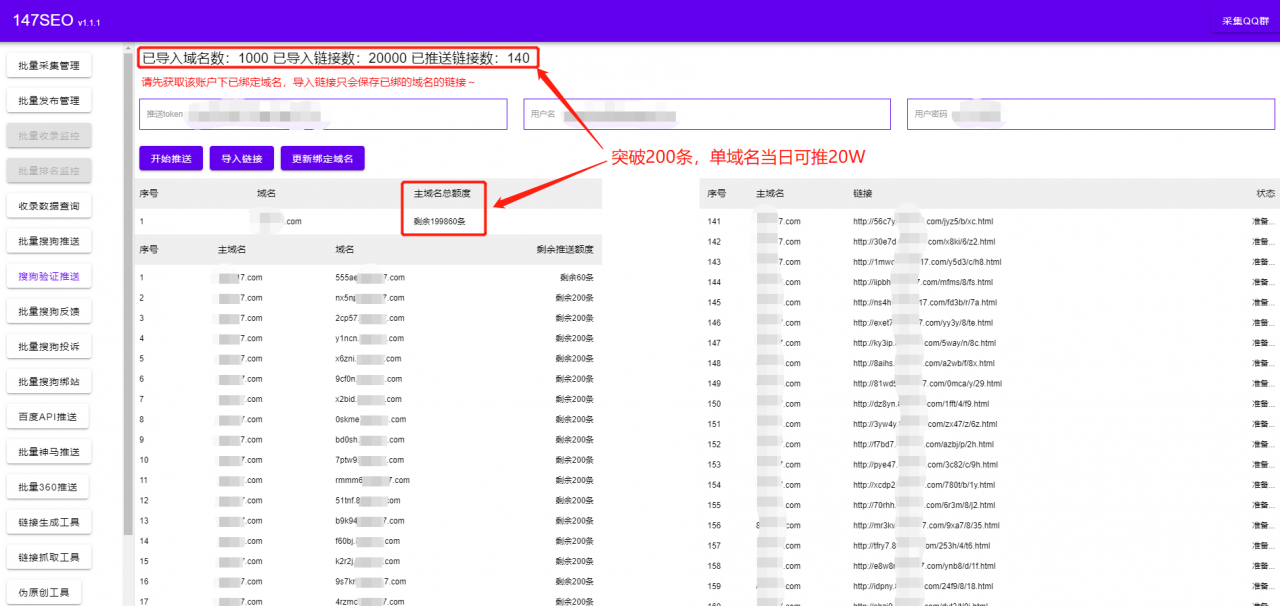1280x606 pixels.
Task: Switch to 批量搜狗推送 section
Action: pos(48,240)
